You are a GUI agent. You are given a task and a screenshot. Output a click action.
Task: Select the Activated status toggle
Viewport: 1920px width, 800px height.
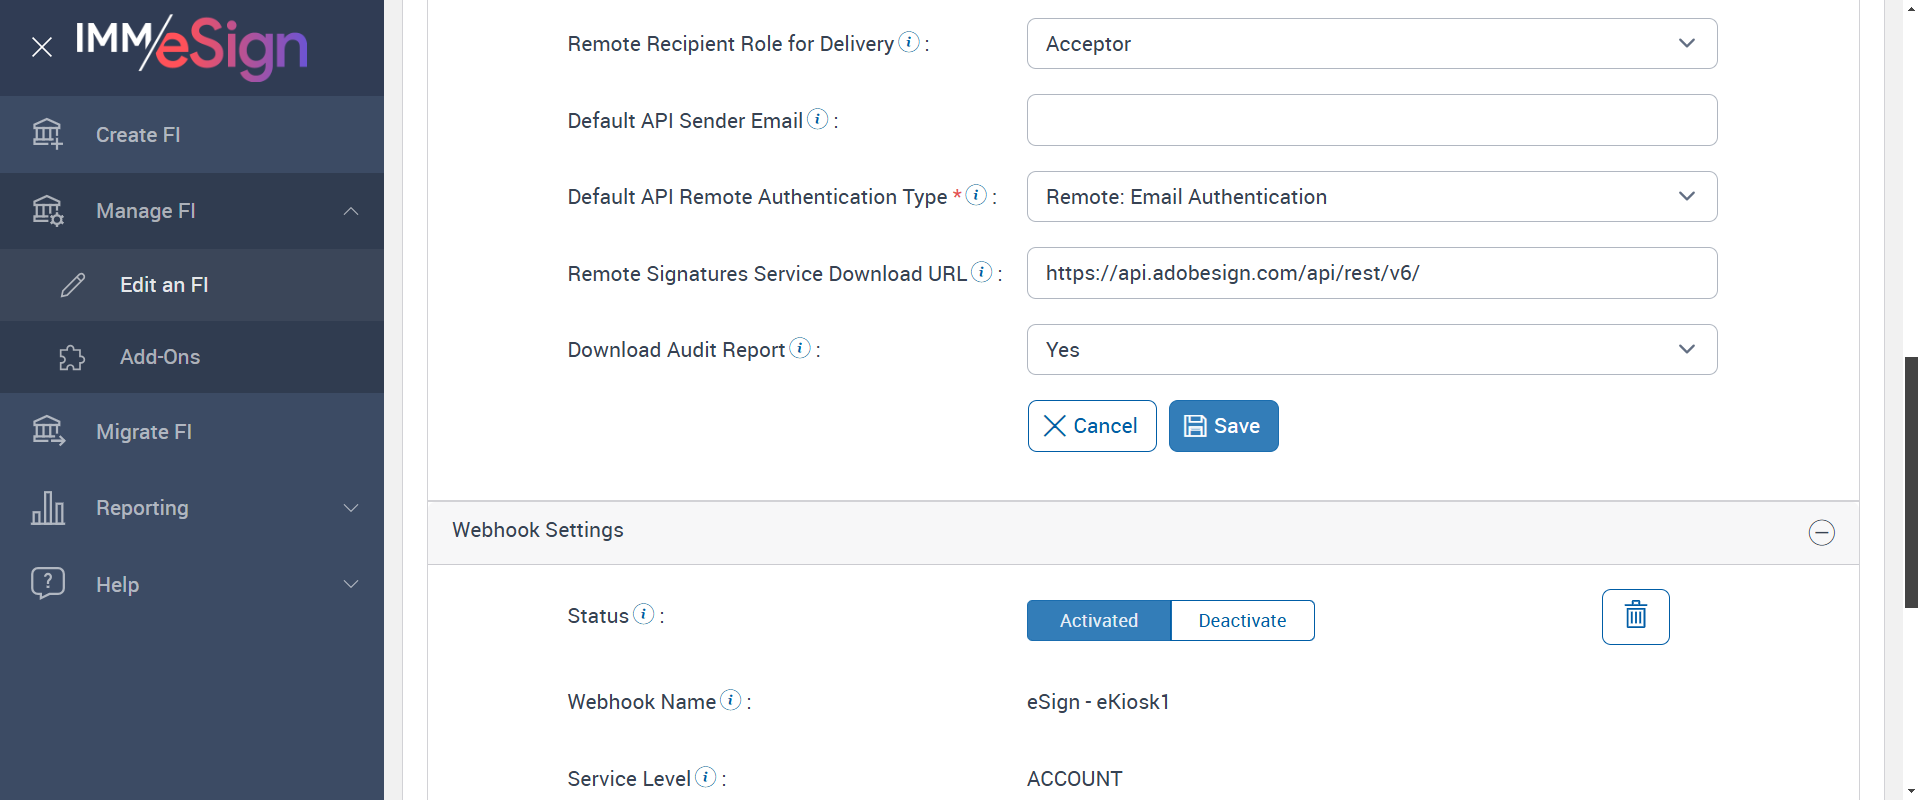tap(1098, 620)
